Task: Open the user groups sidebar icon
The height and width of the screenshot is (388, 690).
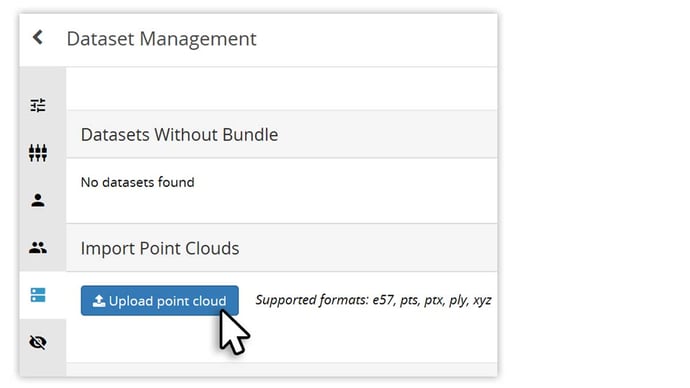Action: point(38,248)
